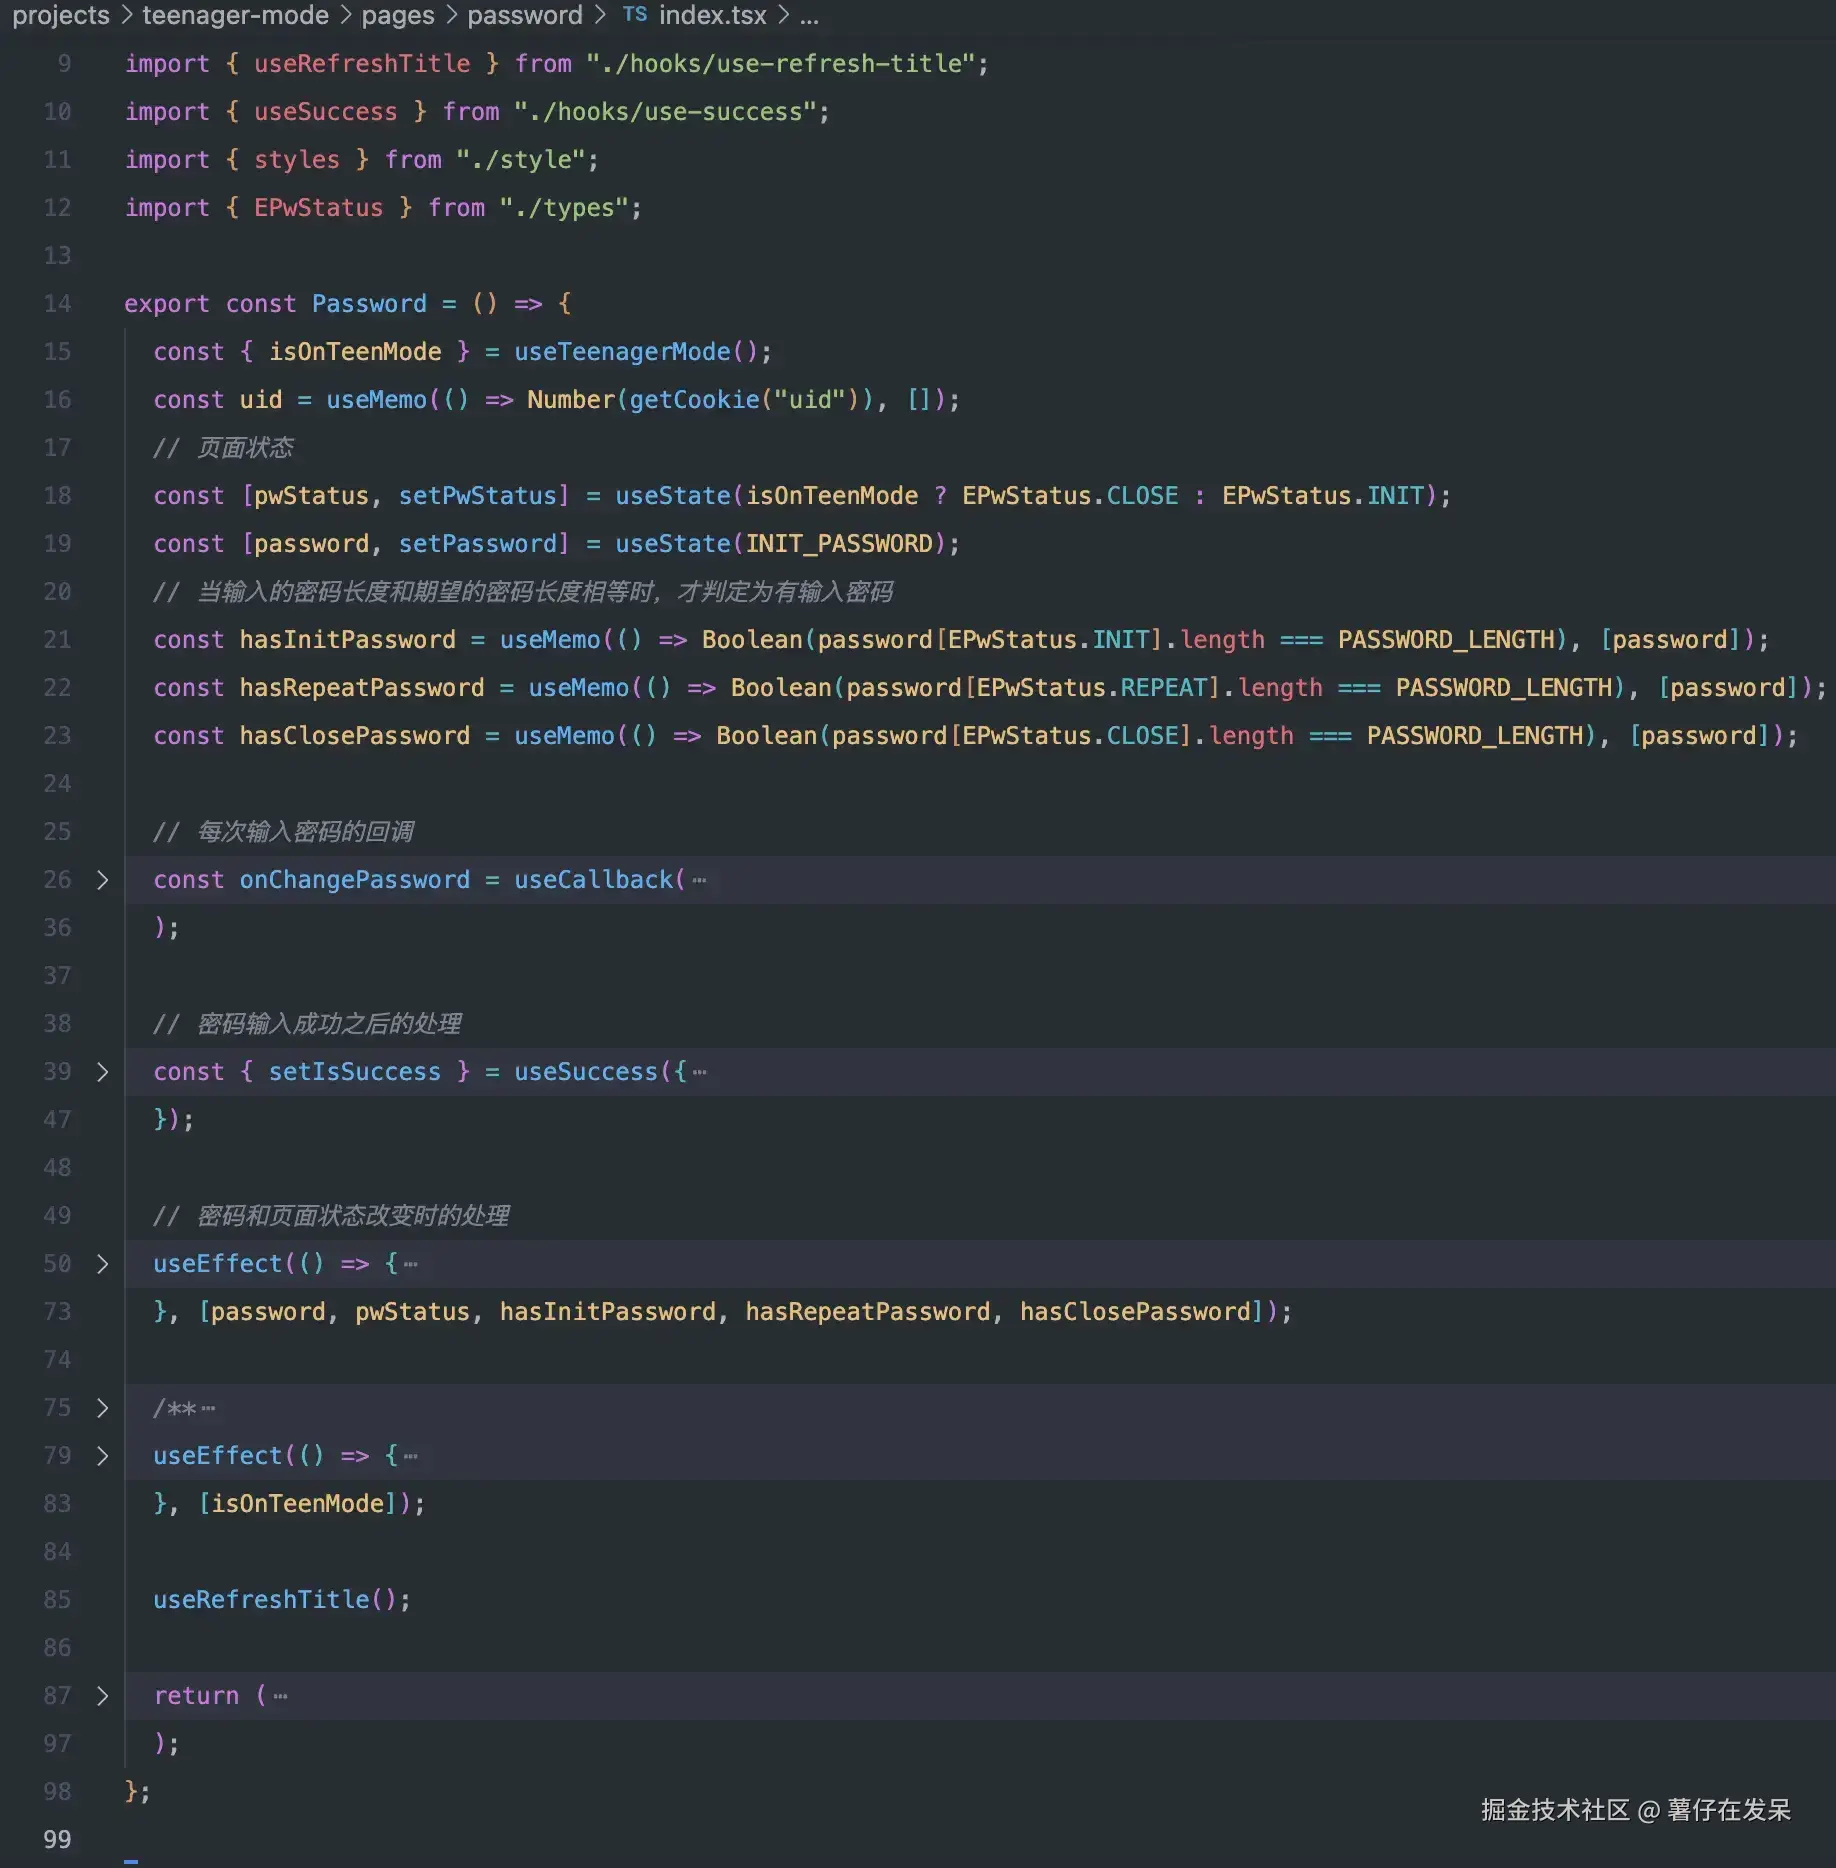Click hasRepeatPassword declaration on line 22
This screenshot has height=1868, width=1836.
pos(362,688)
